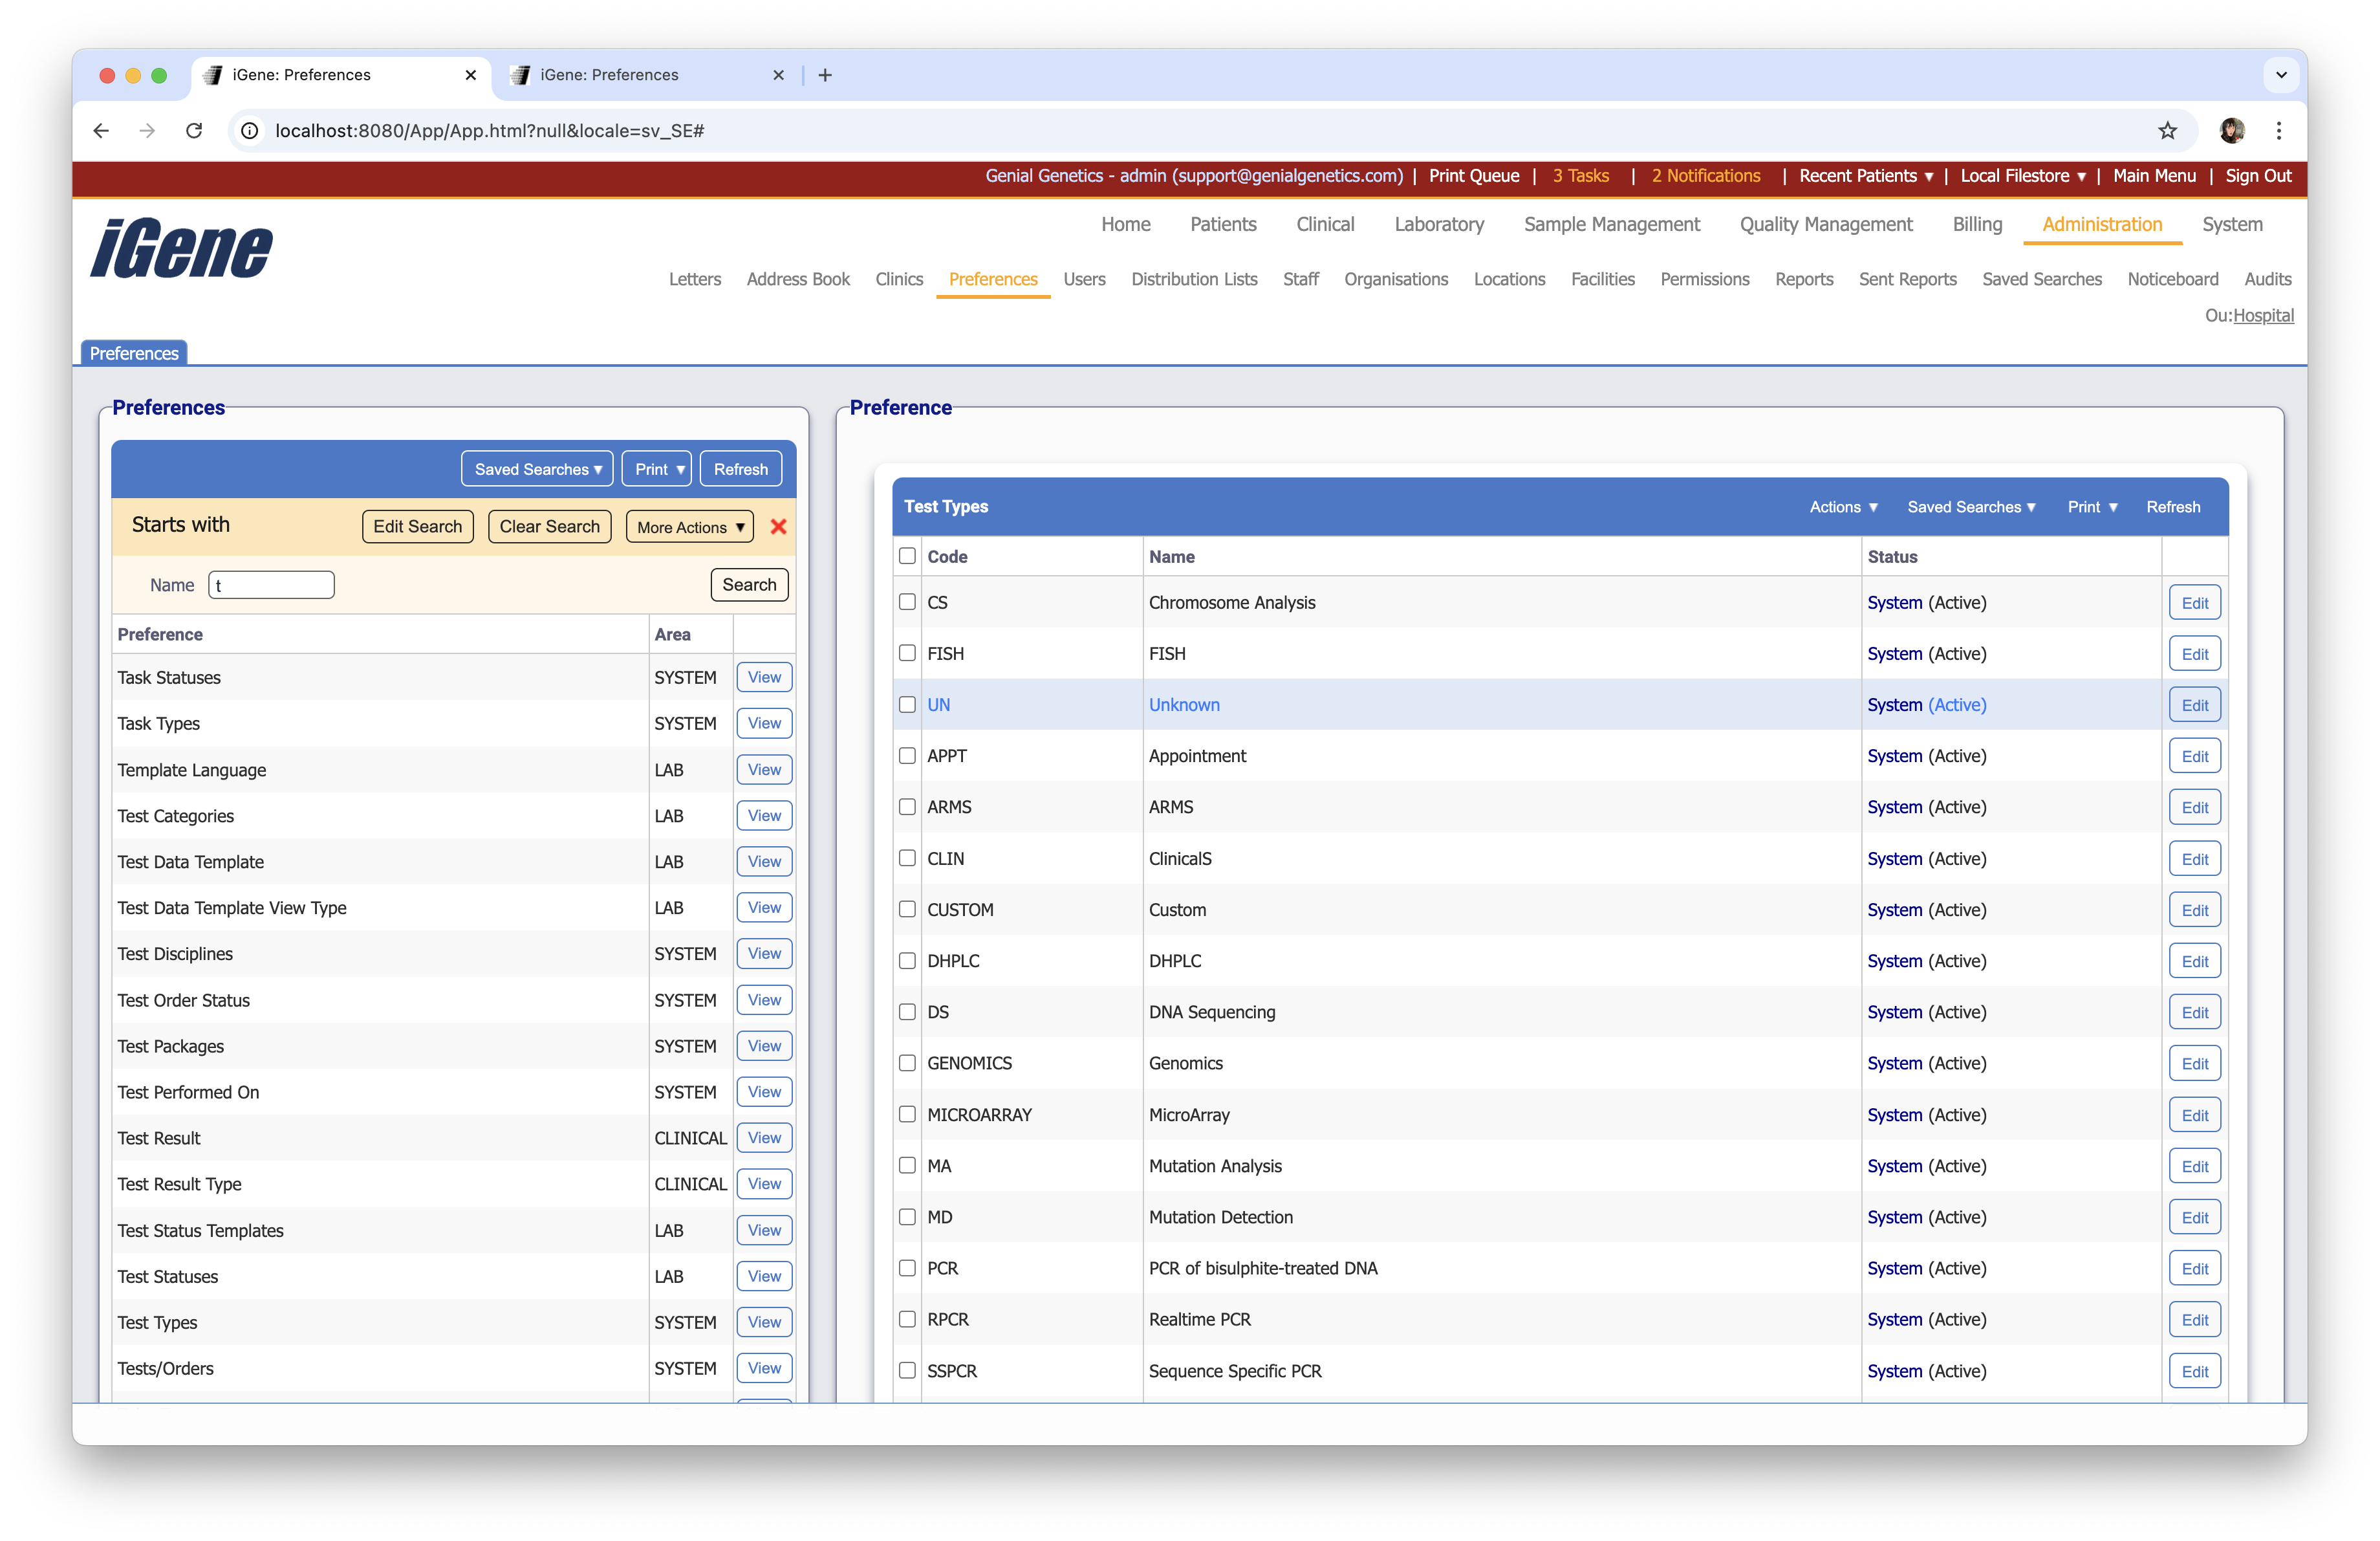Switch to the Users sub-tab
The width and height of the screenshot is (2380, 1541).
click(x=1084, y=279)
